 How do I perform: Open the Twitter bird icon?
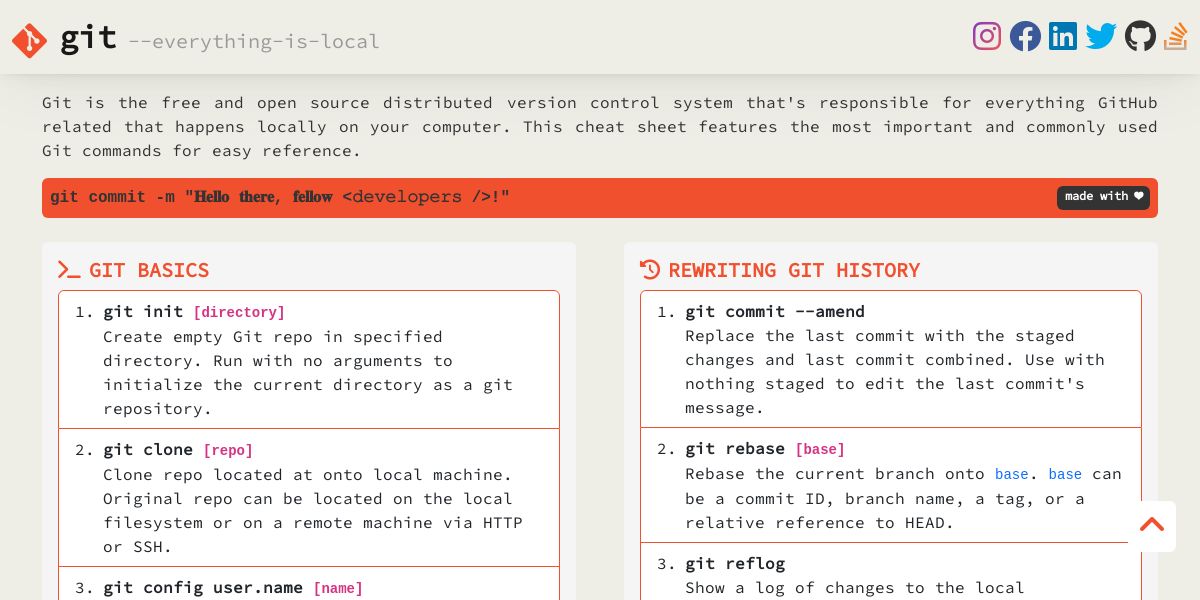pyautogui.click(x=1101, y=36)
